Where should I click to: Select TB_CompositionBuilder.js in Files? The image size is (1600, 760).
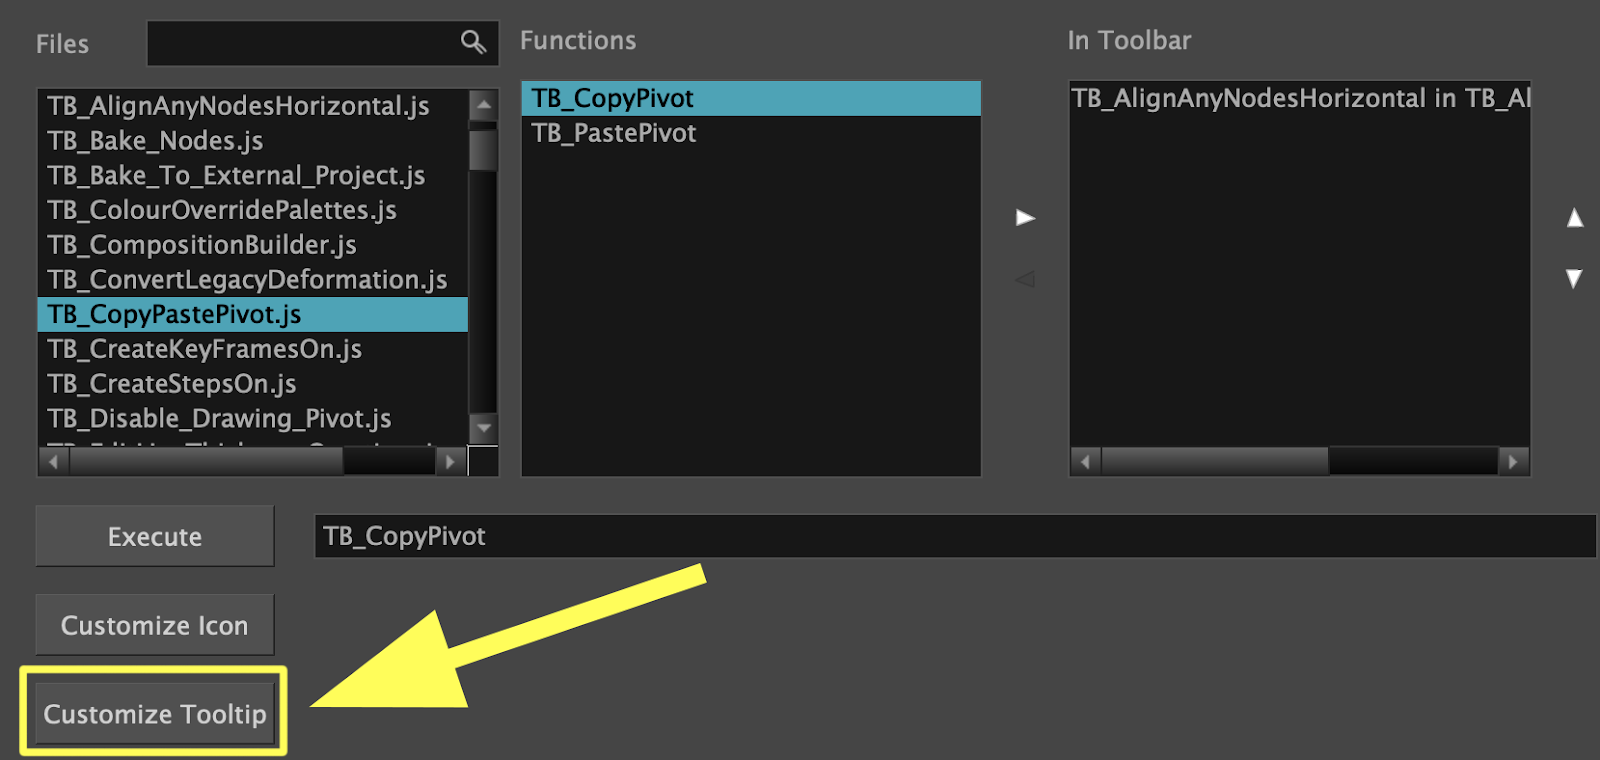coord(202,245)
